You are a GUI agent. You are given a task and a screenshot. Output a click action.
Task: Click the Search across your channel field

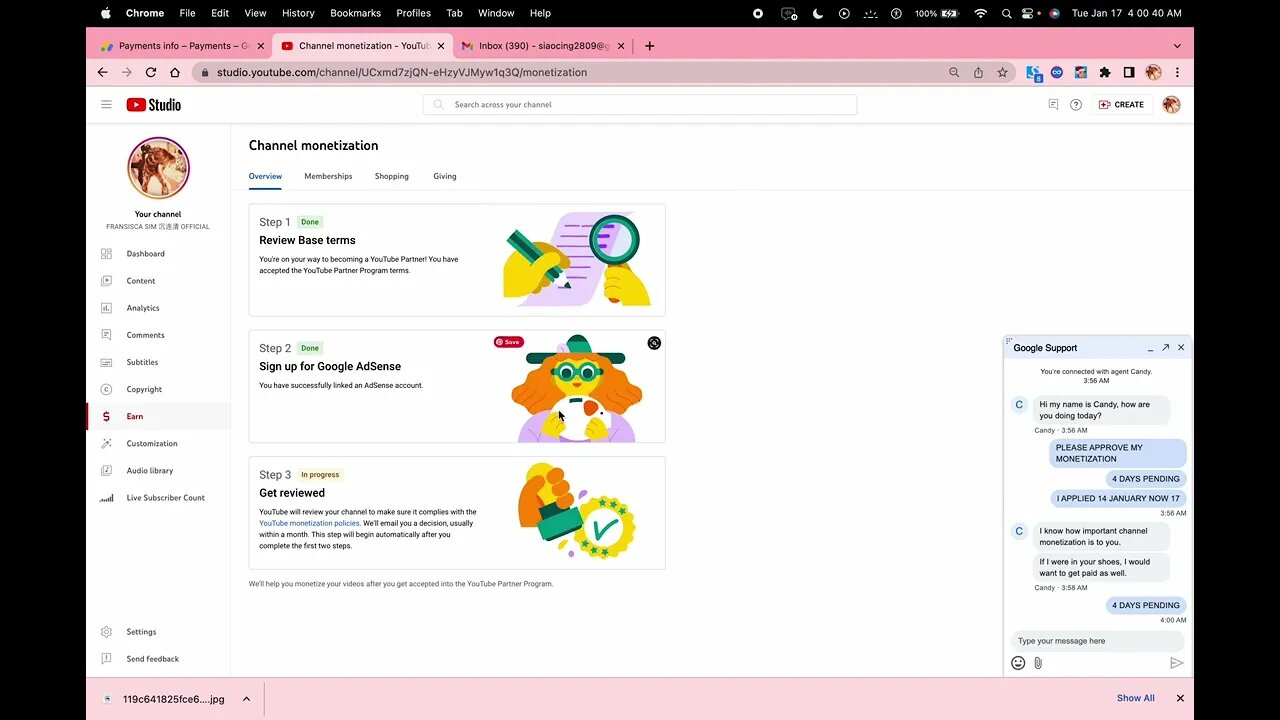point(640,104)
